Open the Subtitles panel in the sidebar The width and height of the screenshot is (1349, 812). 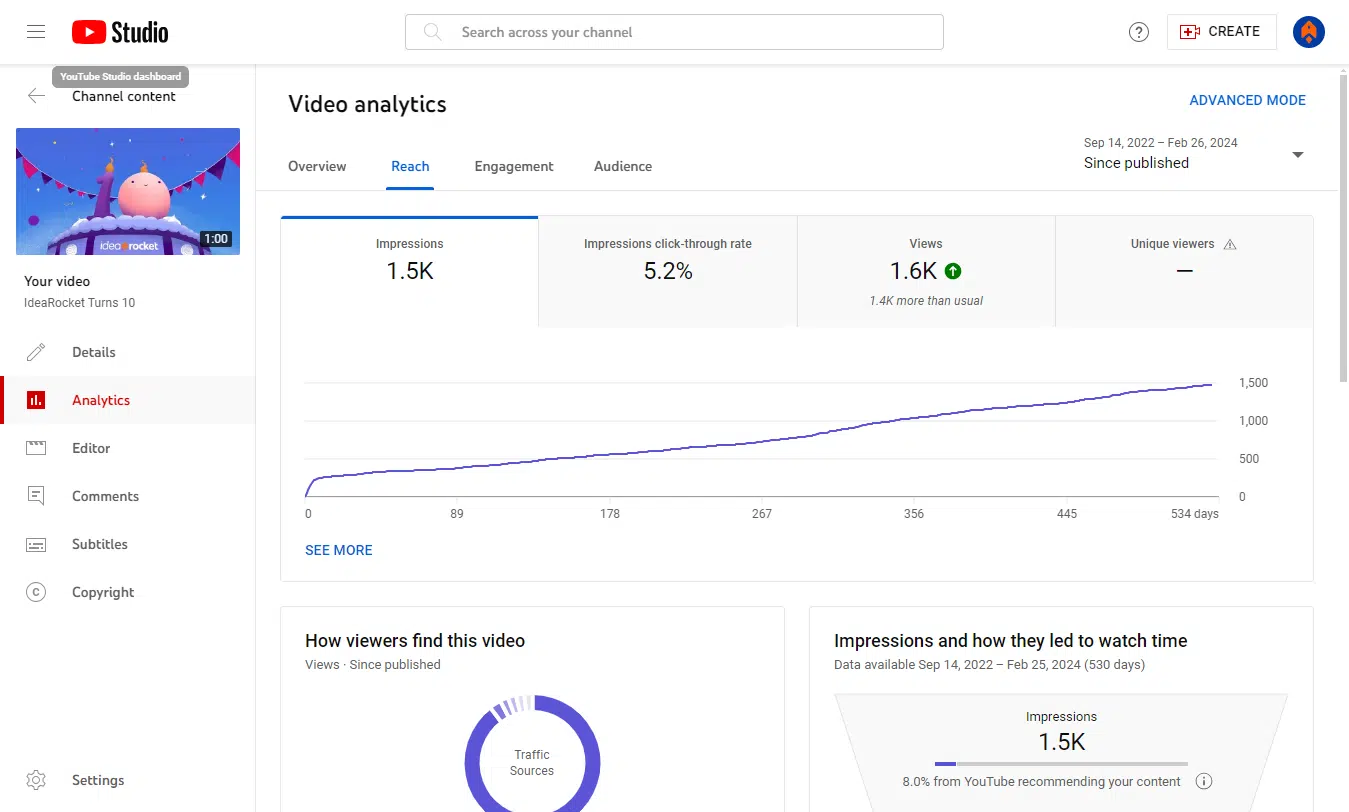pos(36,544)
